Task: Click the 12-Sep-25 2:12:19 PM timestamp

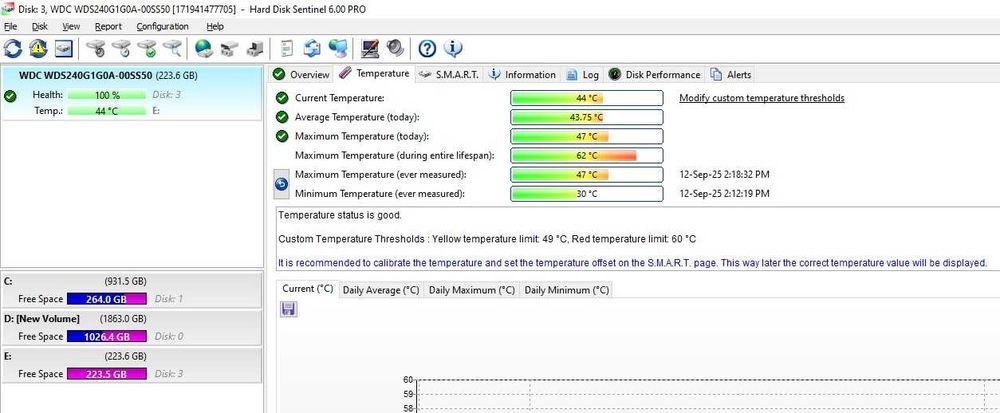Action: click(x=724, y=194)
